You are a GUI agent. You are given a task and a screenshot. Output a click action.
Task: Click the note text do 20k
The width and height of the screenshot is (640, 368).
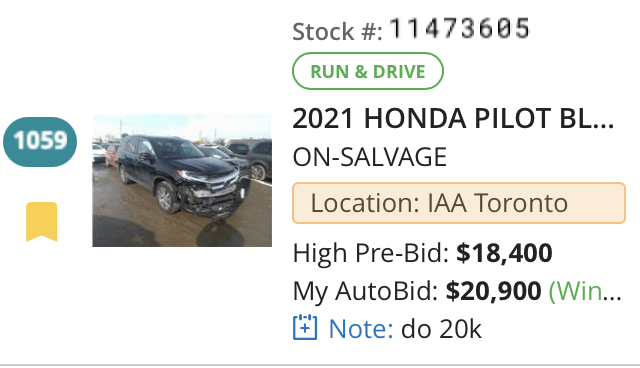click(441, 329)
